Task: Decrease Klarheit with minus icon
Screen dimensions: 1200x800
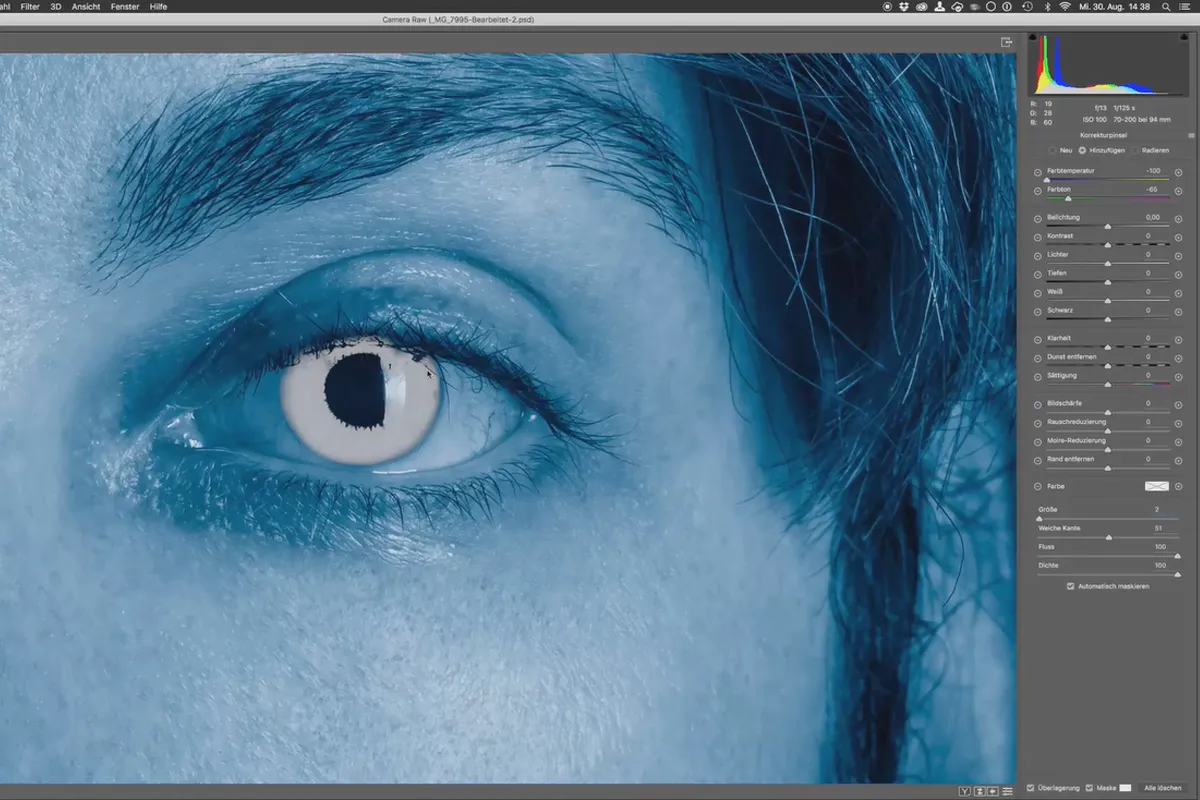Action: [1037, 340]
